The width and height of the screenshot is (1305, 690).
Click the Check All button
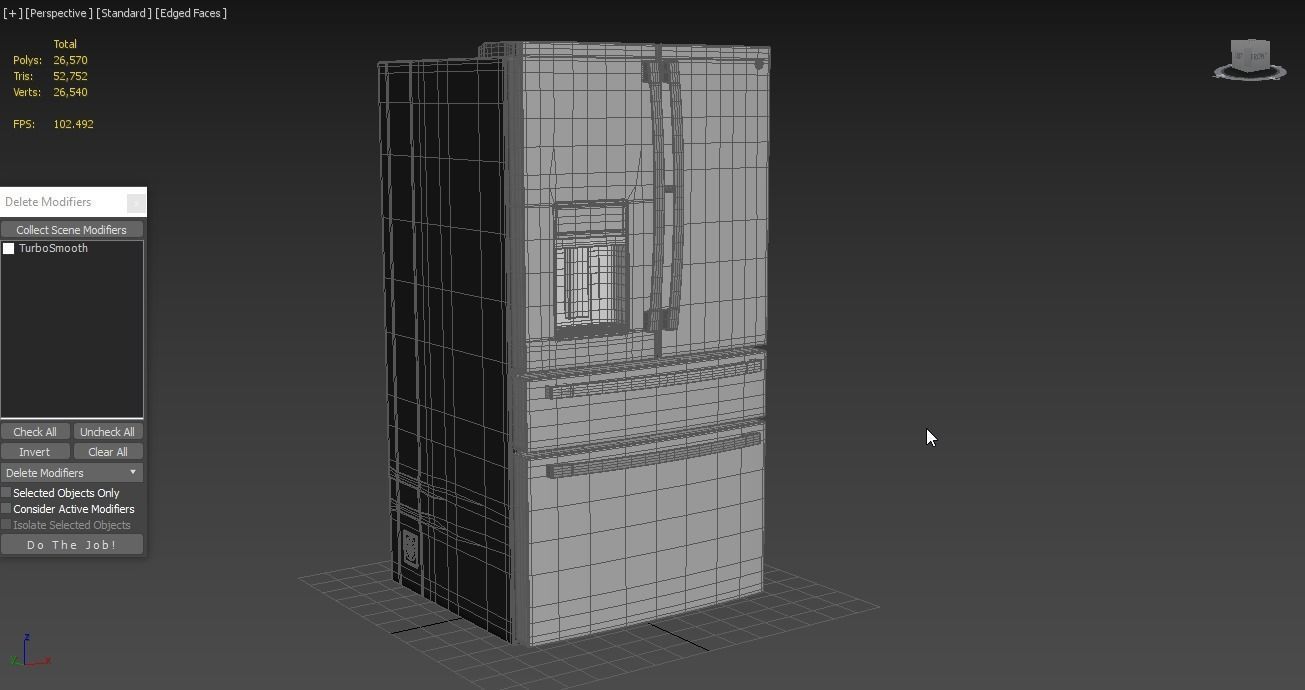point(35,432)
